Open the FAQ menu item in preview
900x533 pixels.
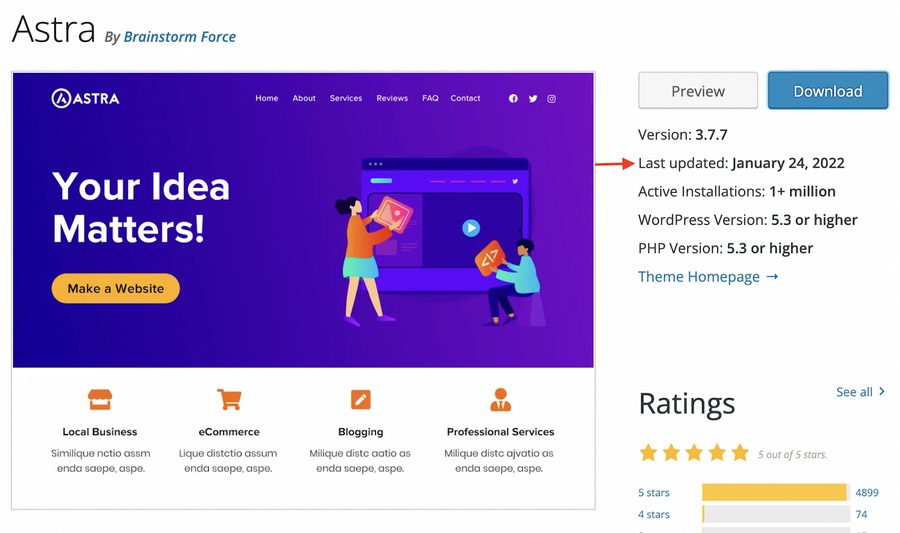pos(430,99)
